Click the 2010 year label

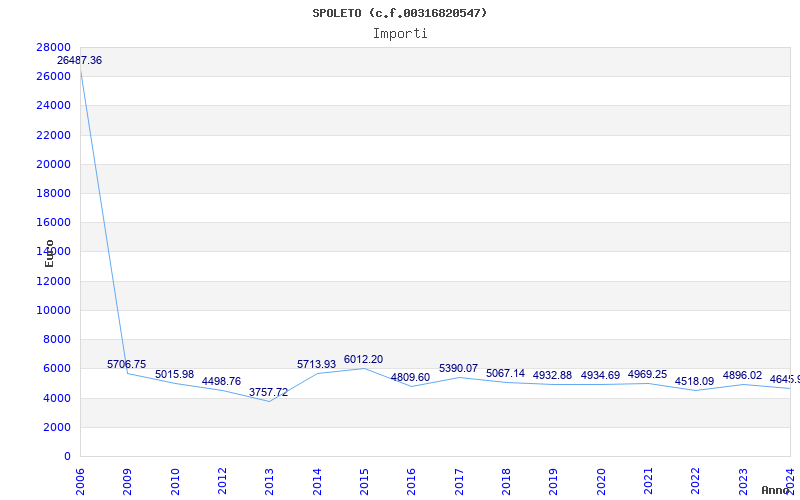(175, 481)
